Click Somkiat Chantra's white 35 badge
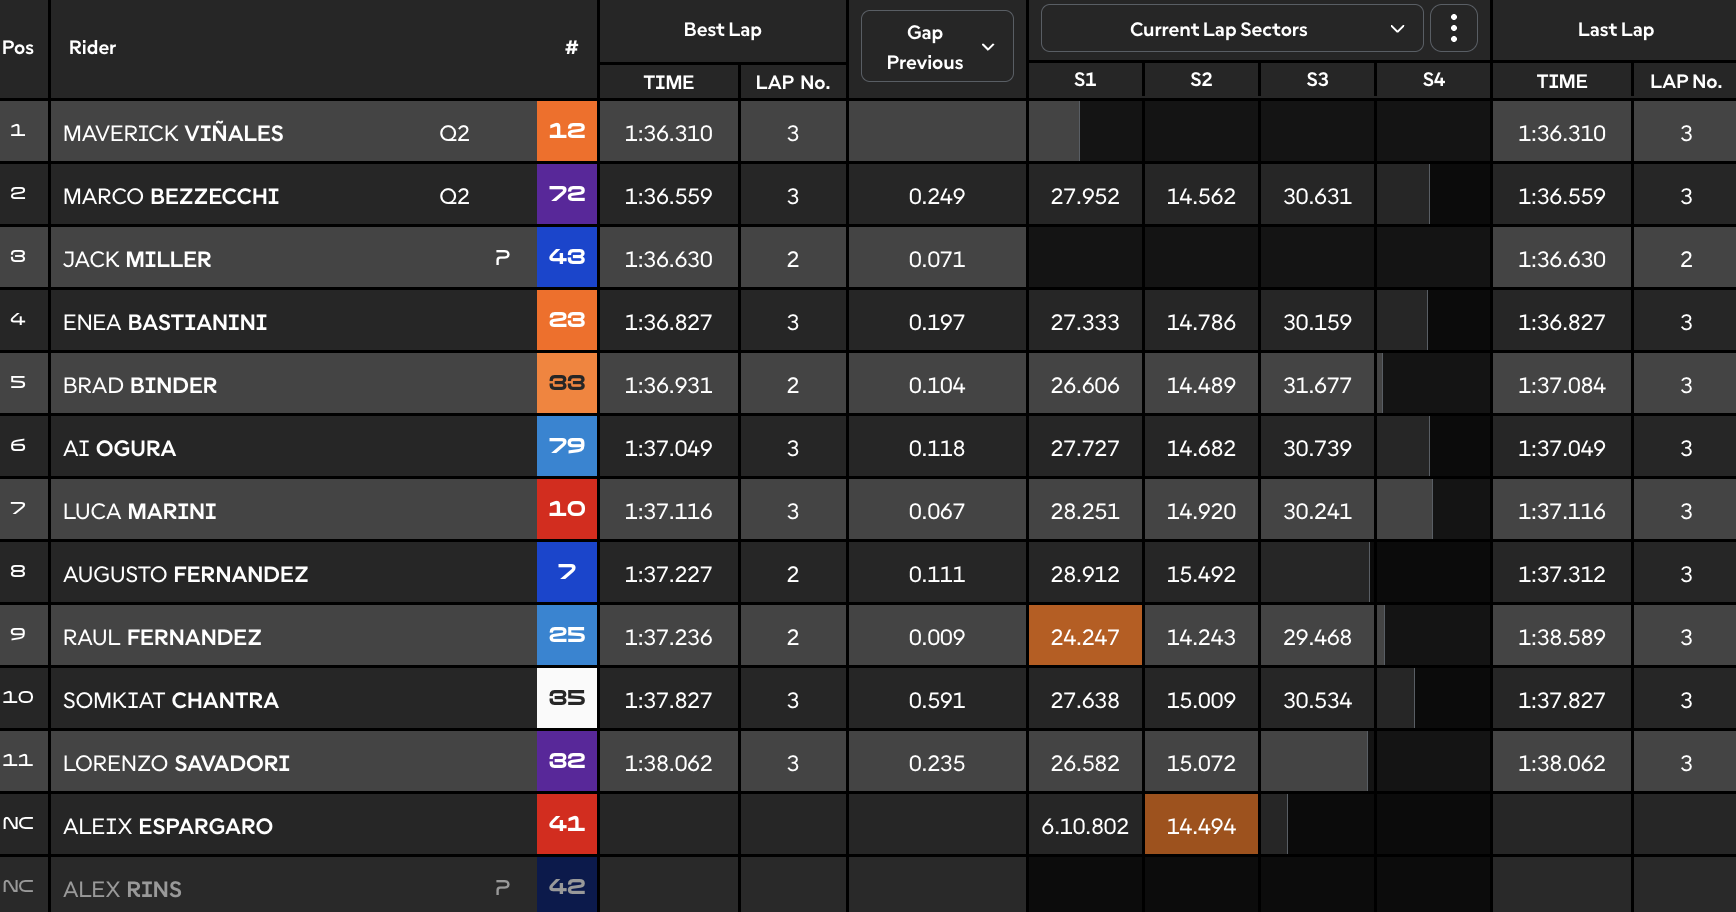 click(x=567, y=698)
